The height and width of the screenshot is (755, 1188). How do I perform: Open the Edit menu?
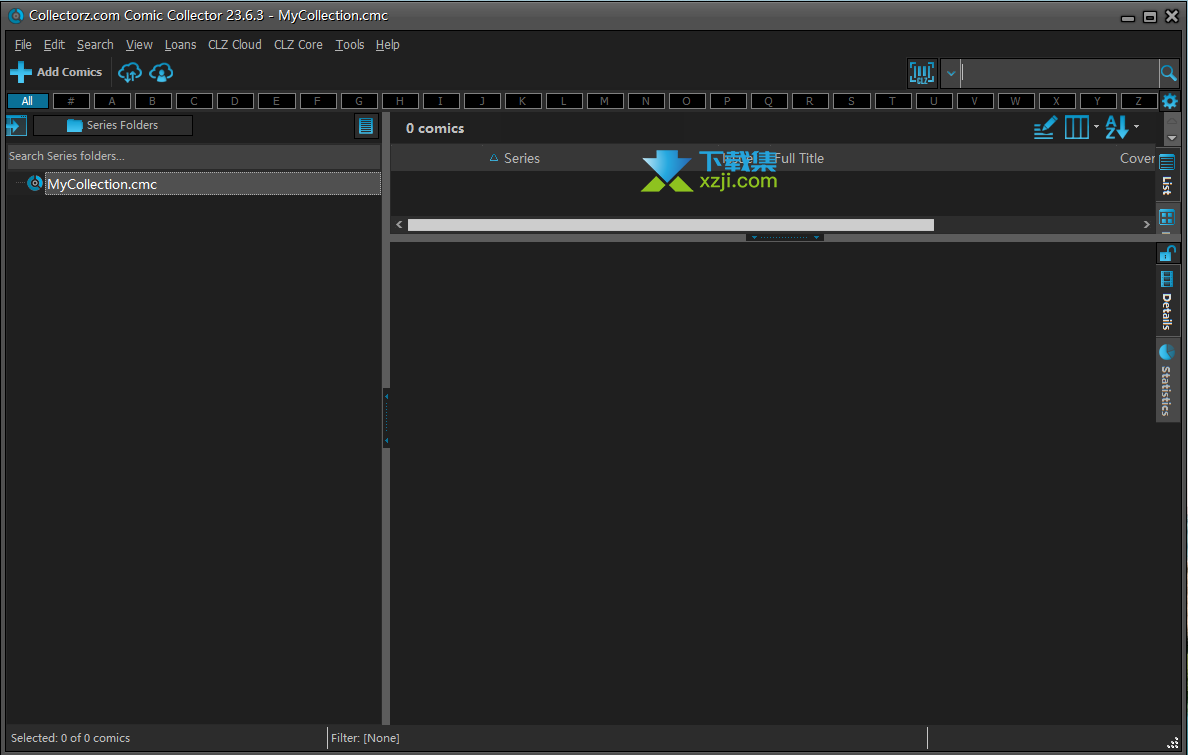point(54,45)
